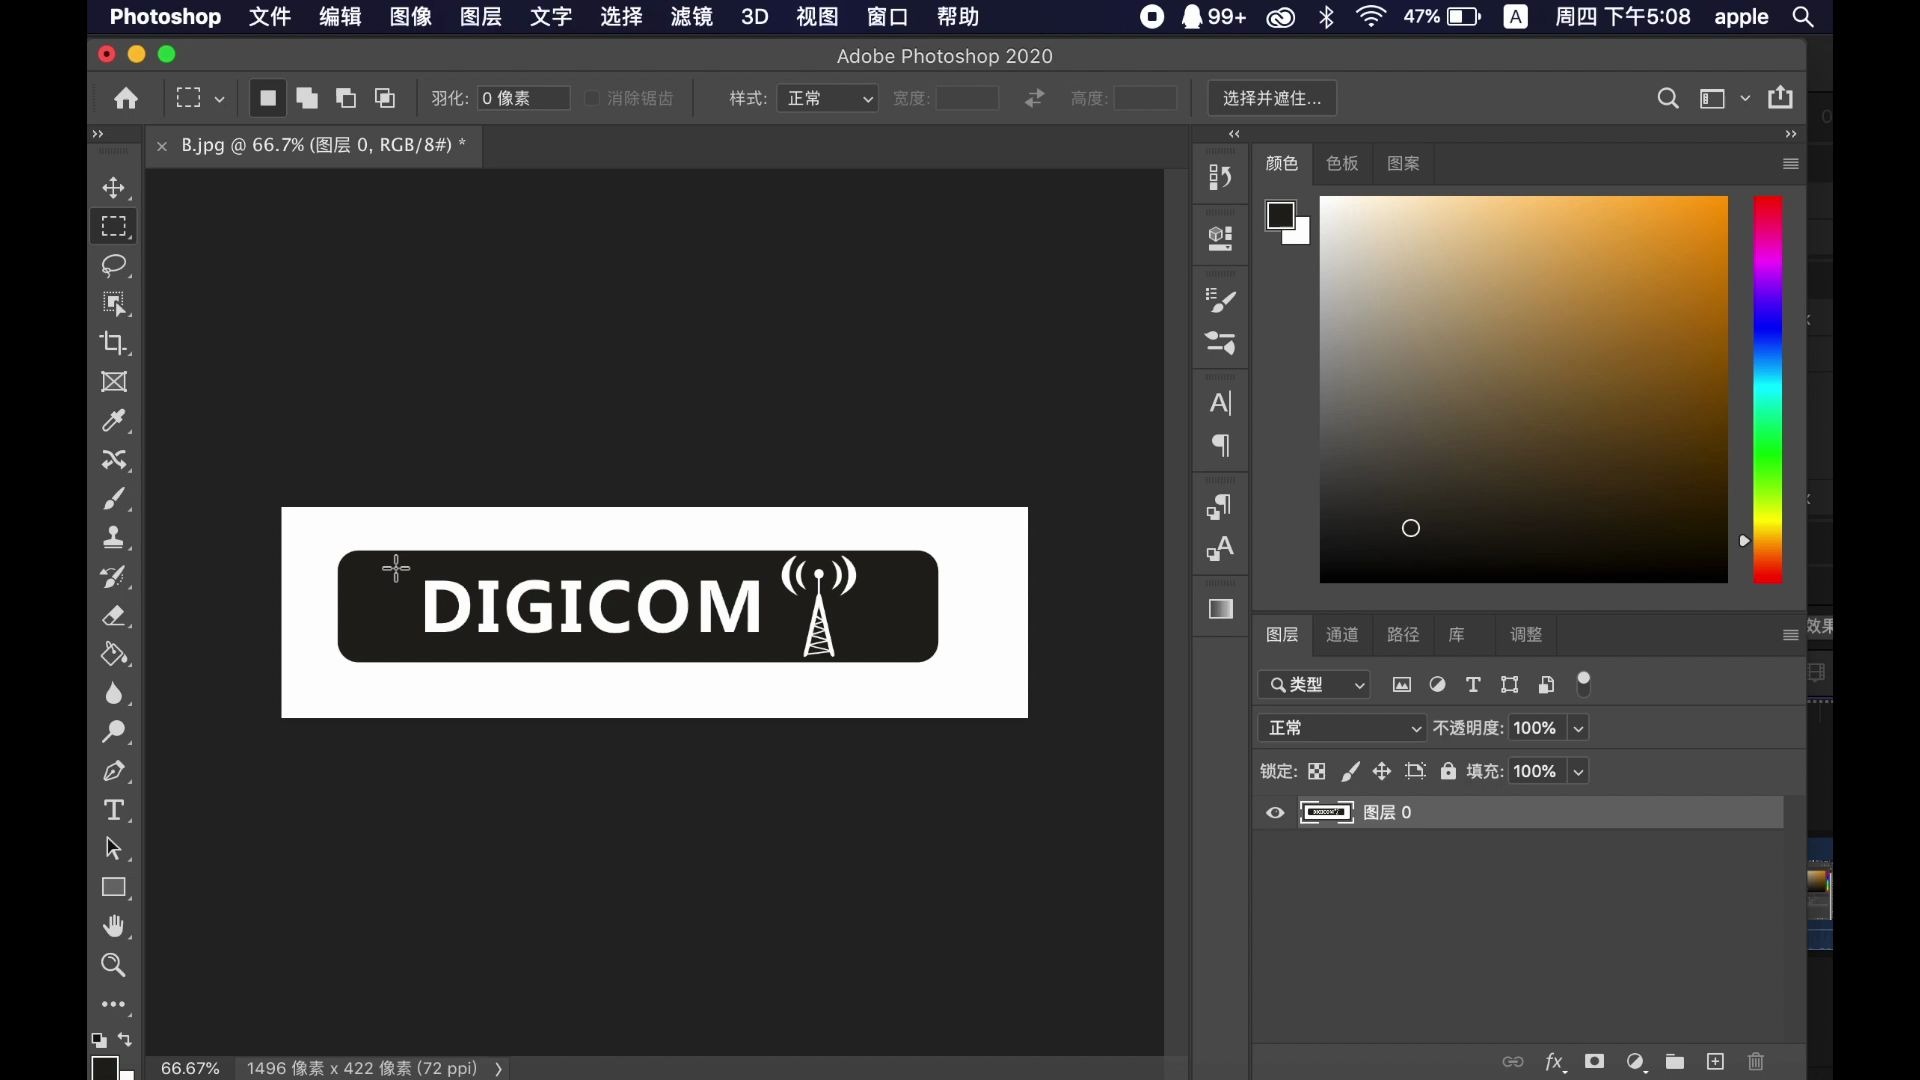Click the 选择并遮住... button

1272,98
